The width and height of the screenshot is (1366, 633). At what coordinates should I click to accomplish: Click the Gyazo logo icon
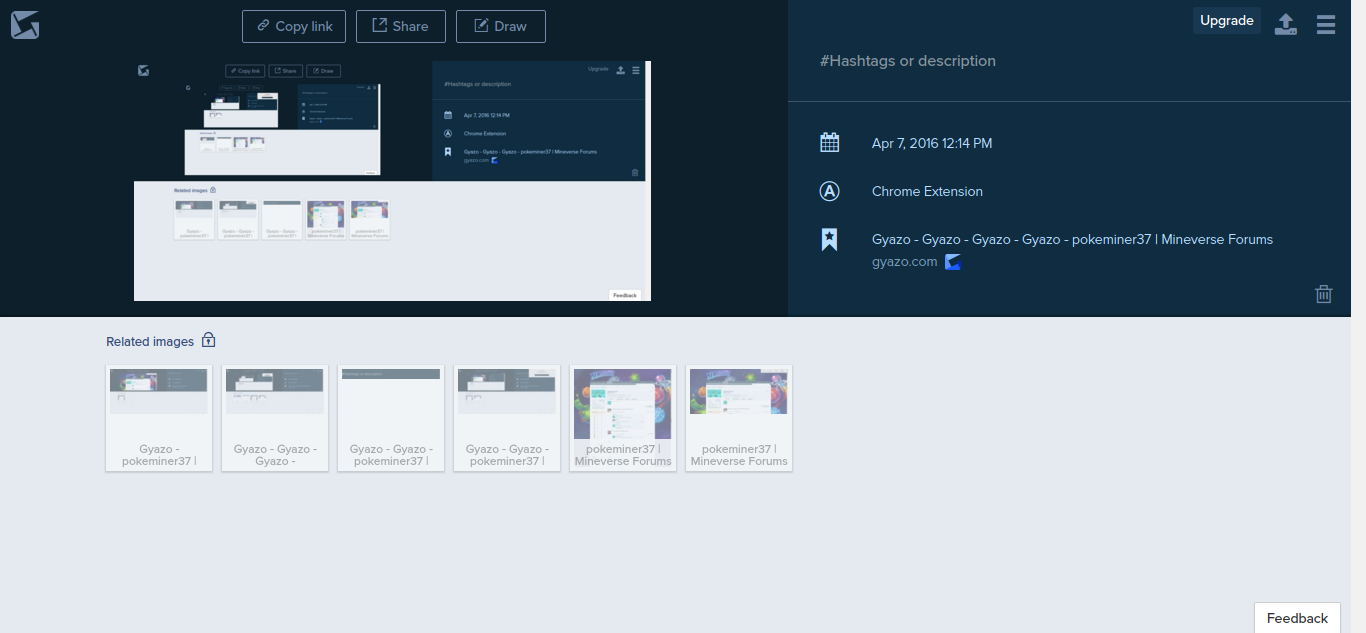coord(25,26)
